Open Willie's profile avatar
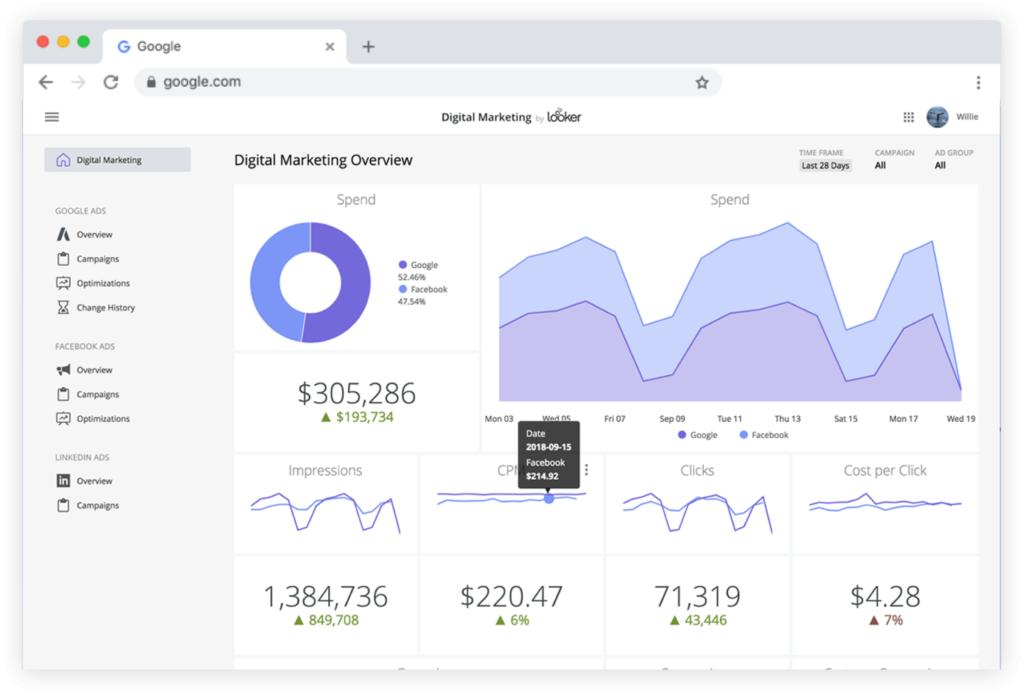This screenshot has height=694, width=1024. (937, 117)
